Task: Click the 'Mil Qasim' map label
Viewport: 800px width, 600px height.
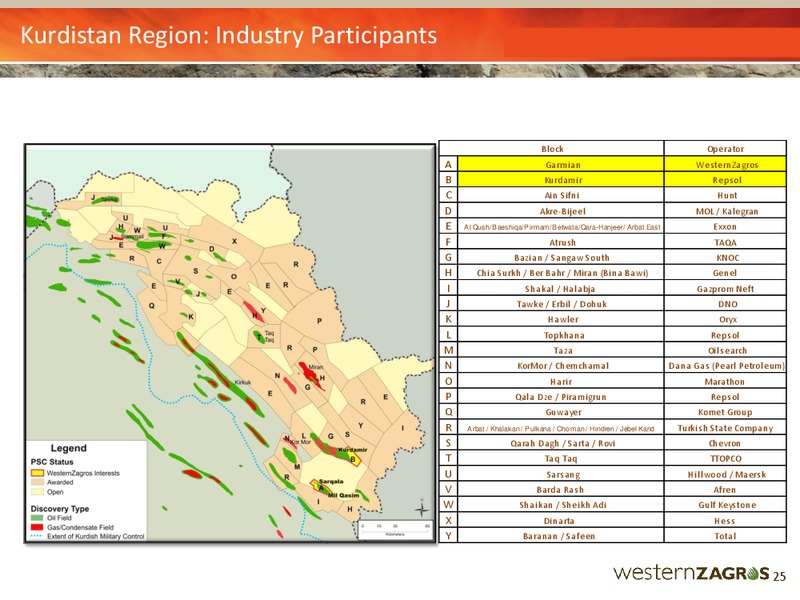Action: coord(343,495)
